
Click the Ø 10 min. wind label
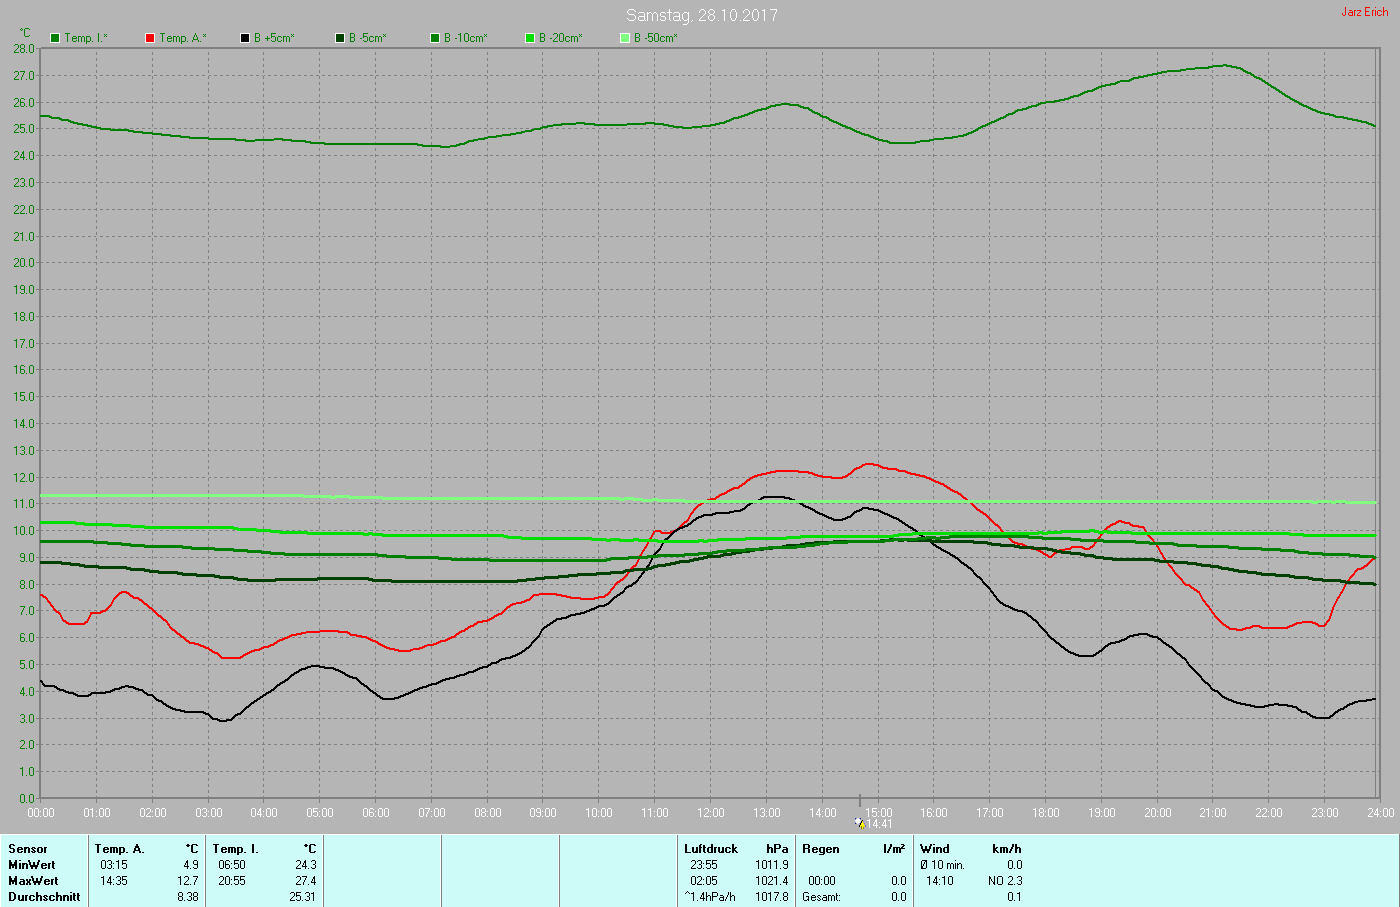pos(942,865)
